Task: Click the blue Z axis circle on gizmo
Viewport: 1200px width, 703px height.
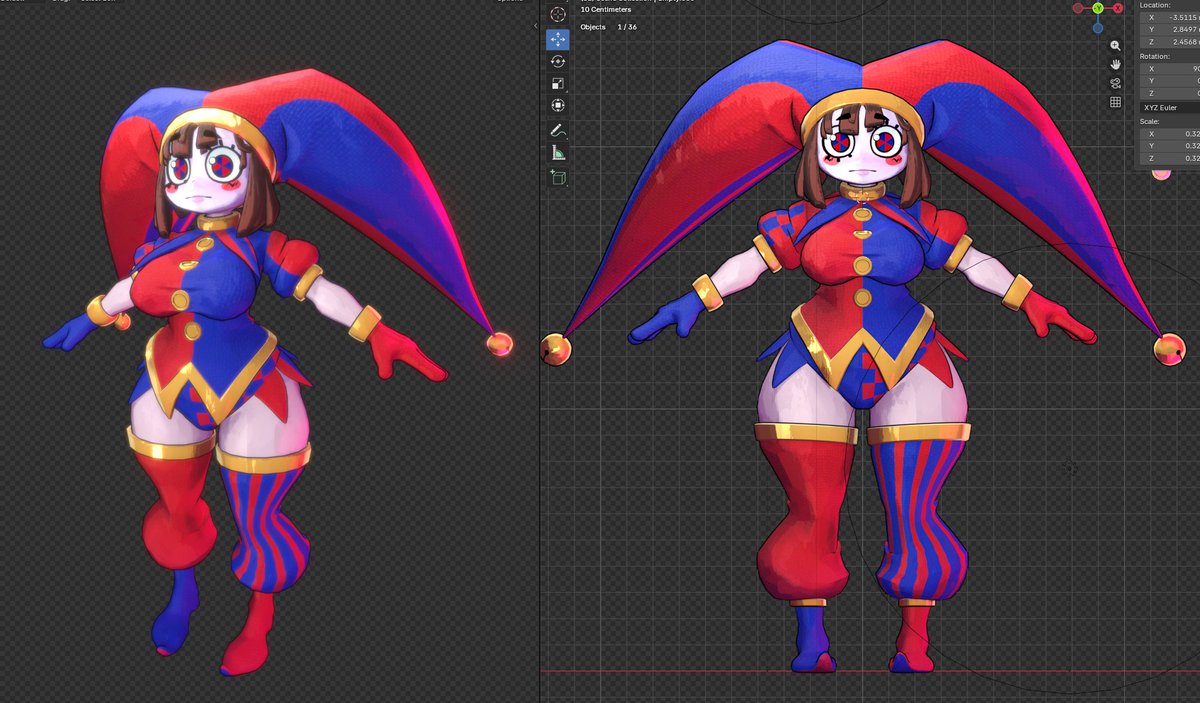Action: pos(1098,28)
